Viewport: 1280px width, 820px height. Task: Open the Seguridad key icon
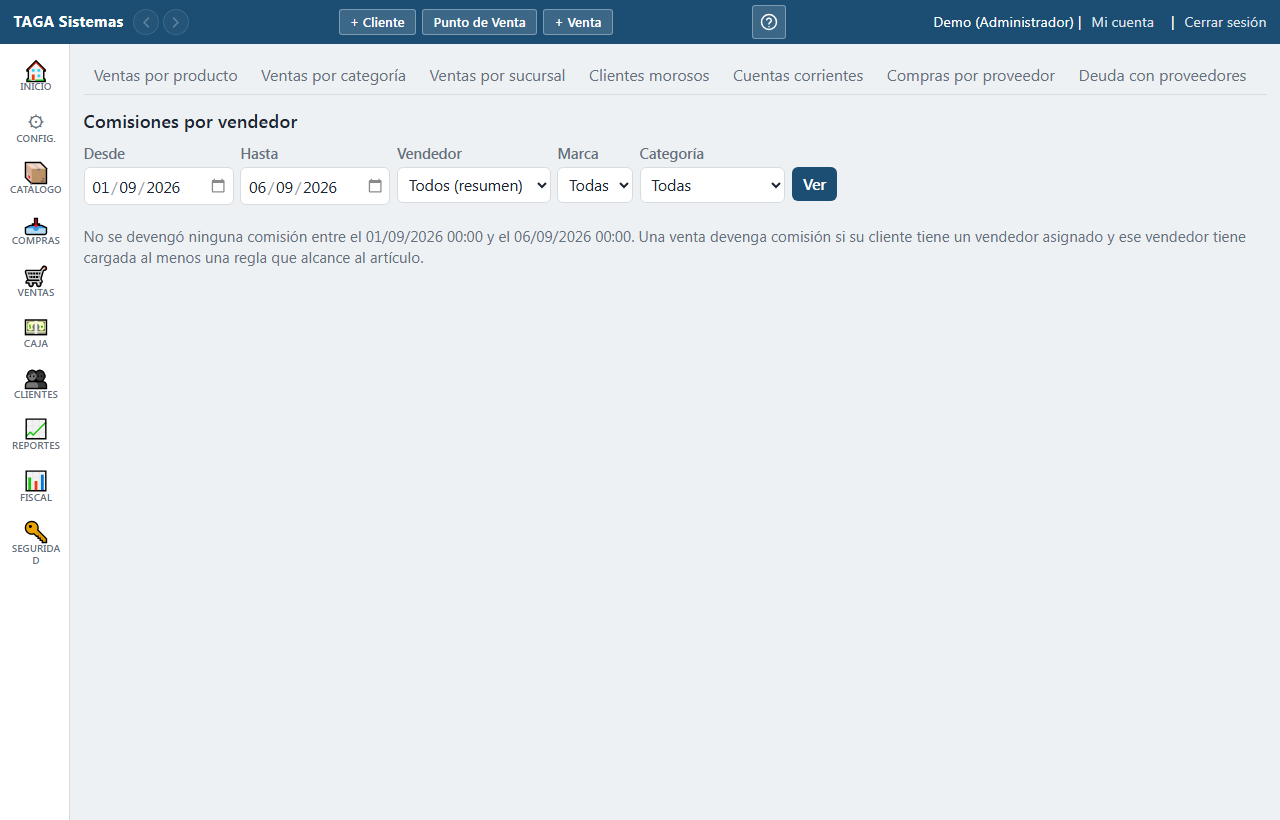tap(36, 532)
